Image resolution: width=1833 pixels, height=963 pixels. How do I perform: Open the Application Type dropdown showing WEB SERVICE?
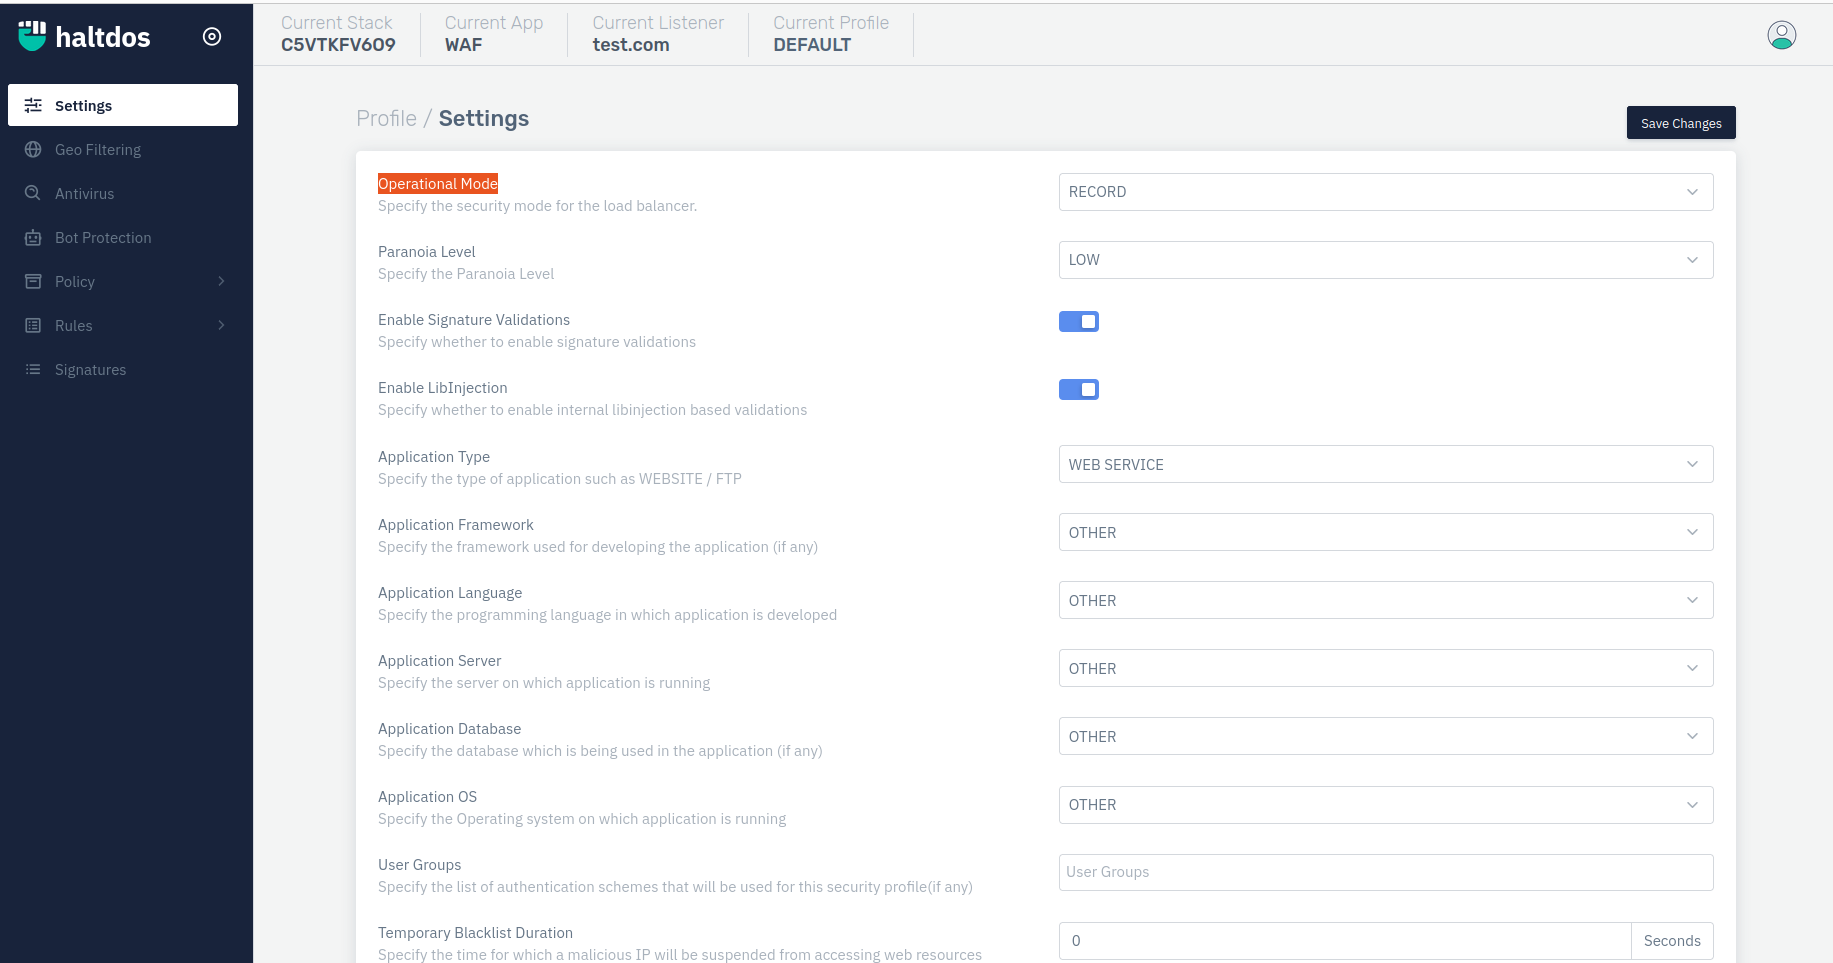(x=1385, y=464)
